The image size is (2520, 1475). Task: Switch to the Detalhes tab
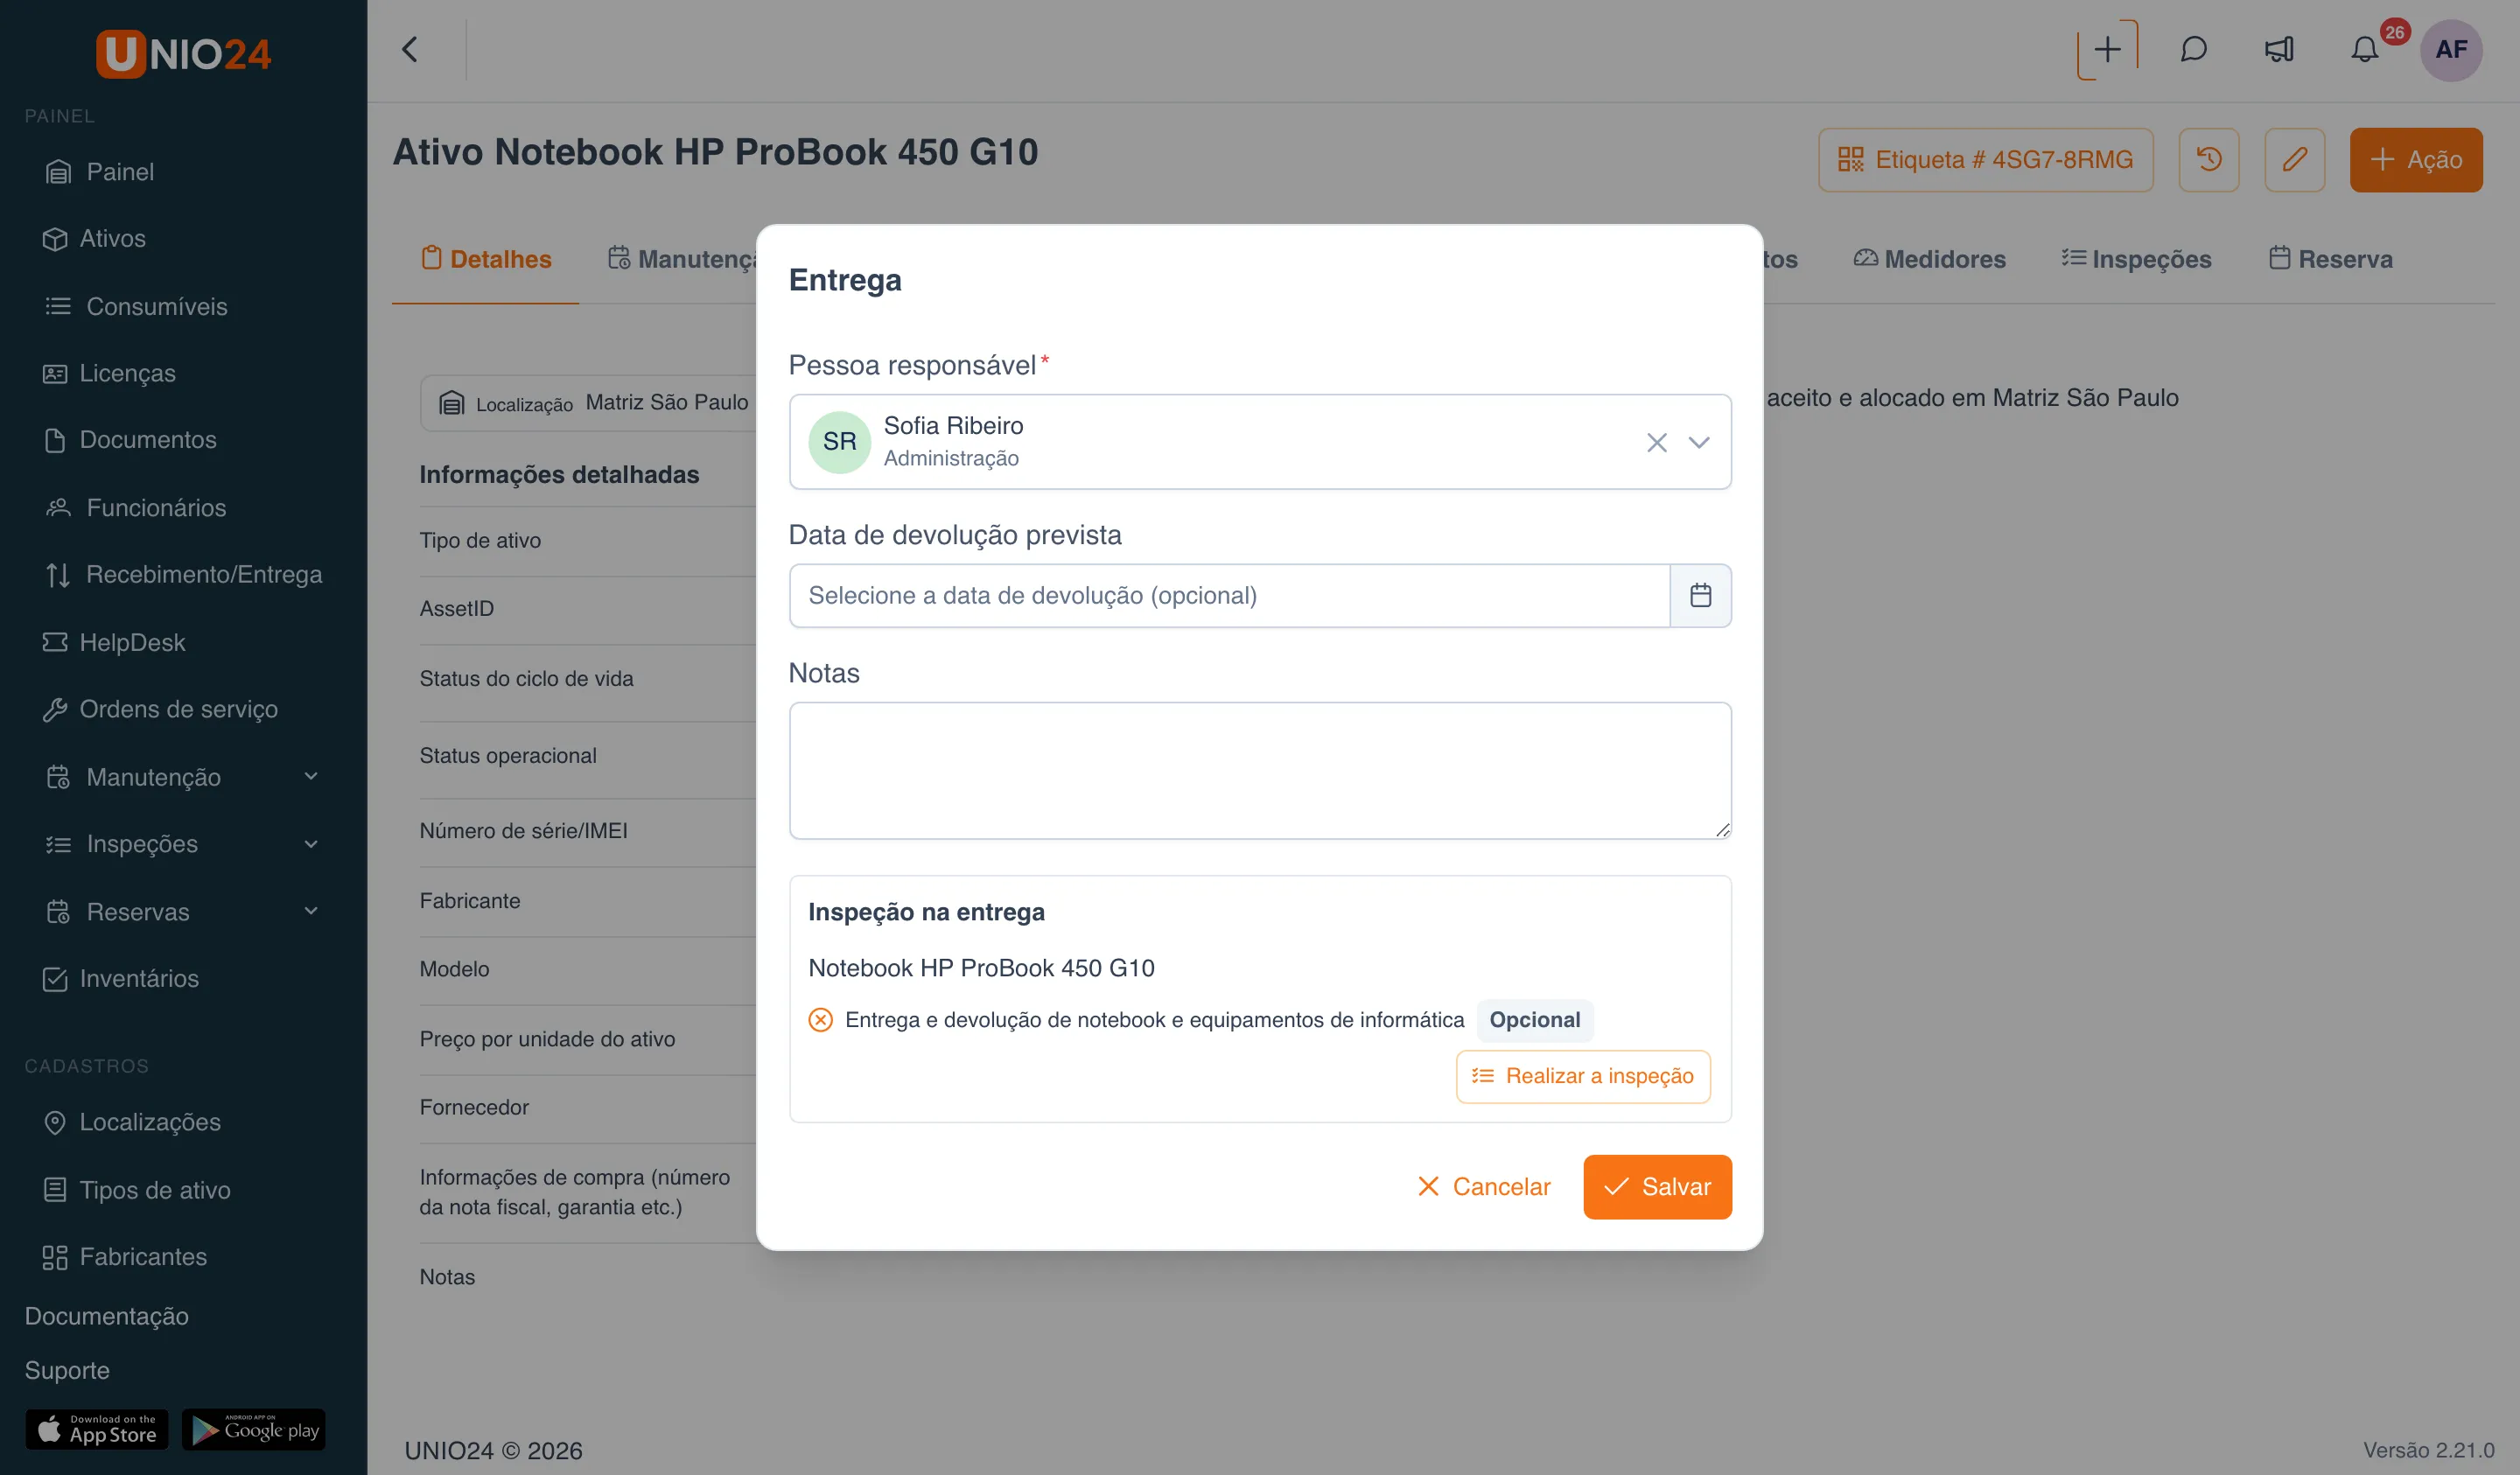click(486, 259)
